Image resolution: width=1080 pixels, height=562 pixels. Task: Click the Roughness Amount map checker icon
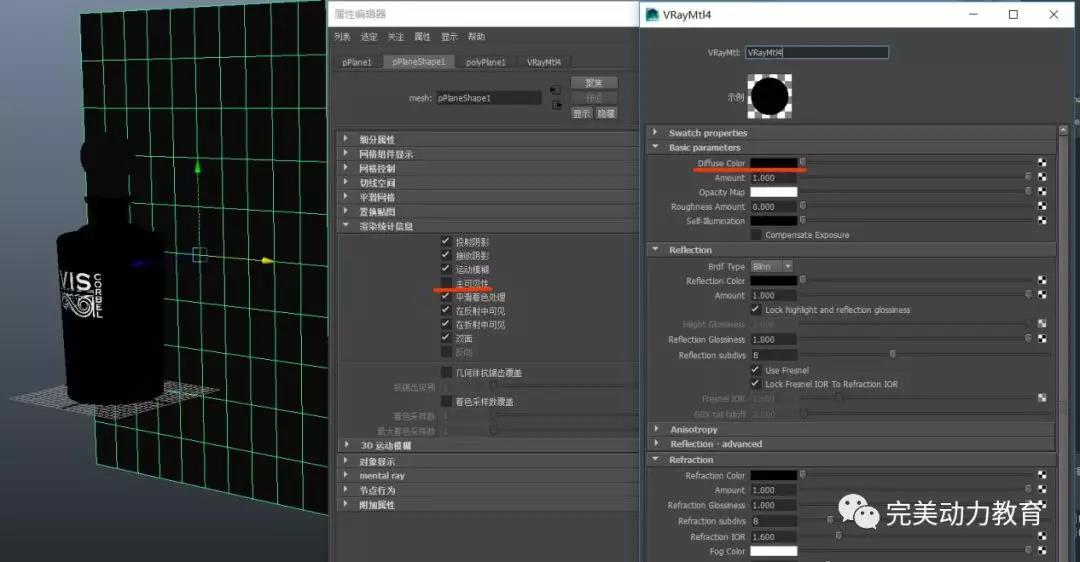pyautogui.click(x=1042, y=207)
